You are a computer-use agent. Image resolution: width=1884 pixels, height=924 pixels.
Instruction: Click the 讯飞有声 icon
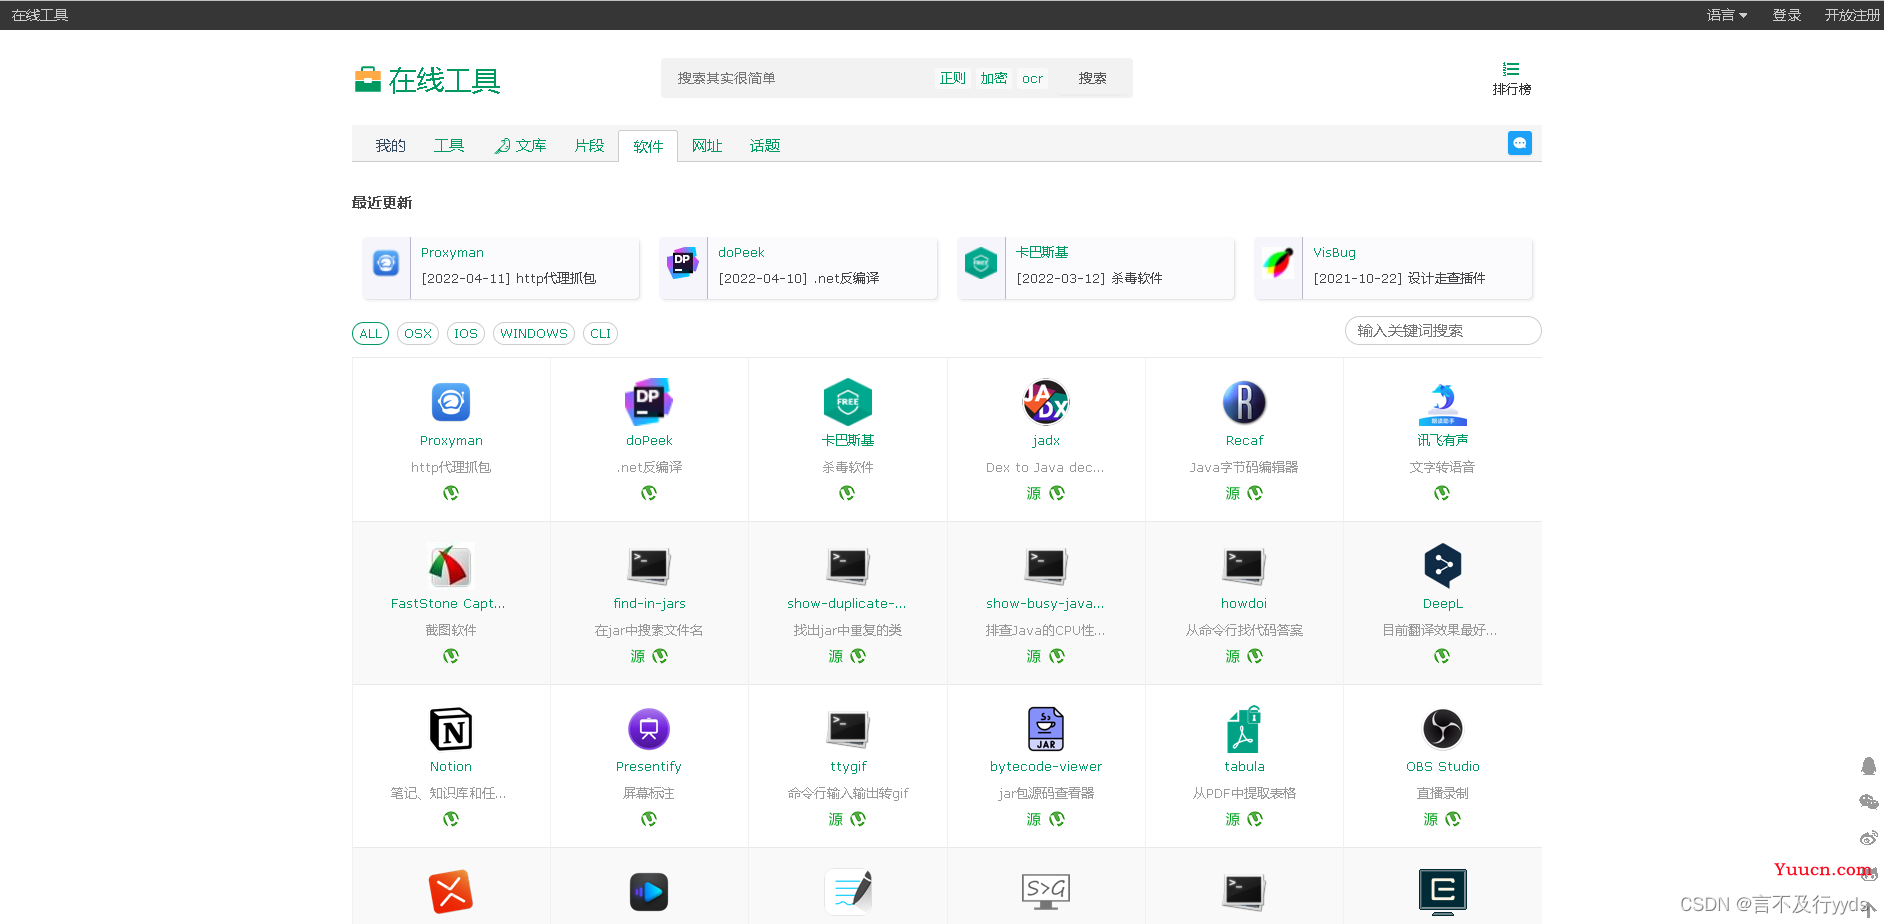click(x=1442, y=404)
